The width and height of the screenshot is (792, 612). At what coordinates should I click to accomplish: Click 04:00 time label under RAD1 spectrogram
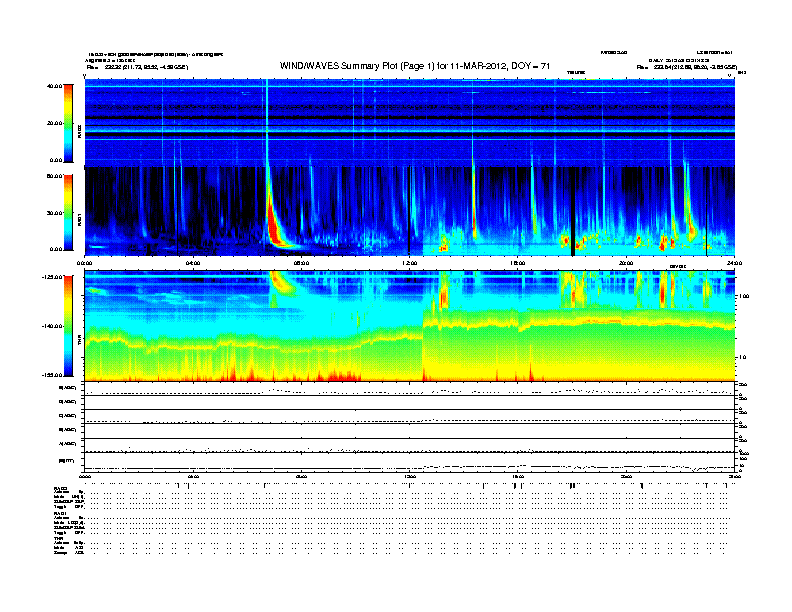pos(193,263)
